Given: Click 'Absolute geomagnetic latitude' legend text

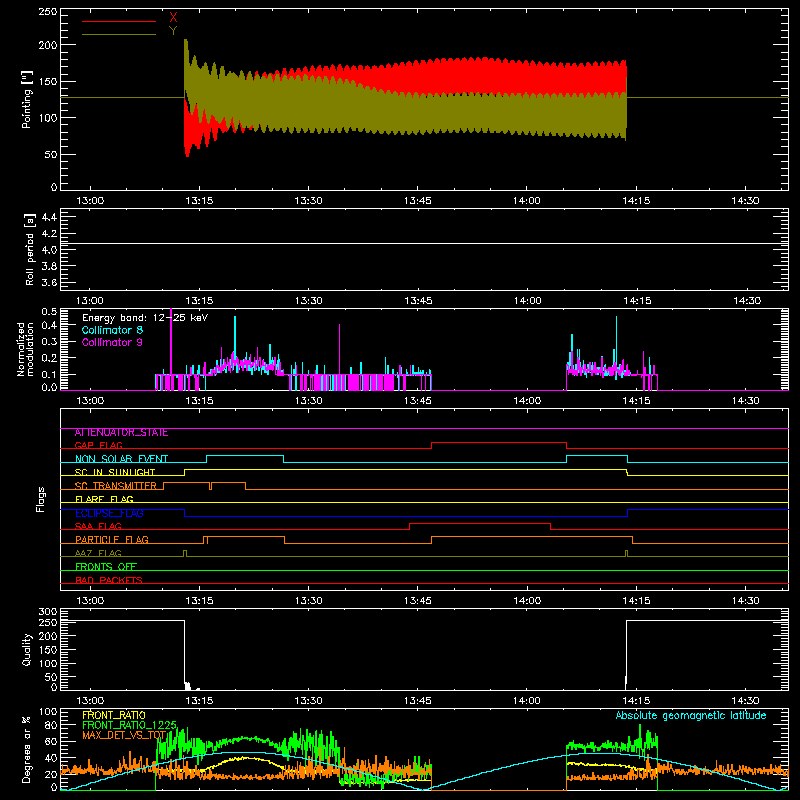Looking at the screenshot, I should pyautogui.click(x=691, y=715).
